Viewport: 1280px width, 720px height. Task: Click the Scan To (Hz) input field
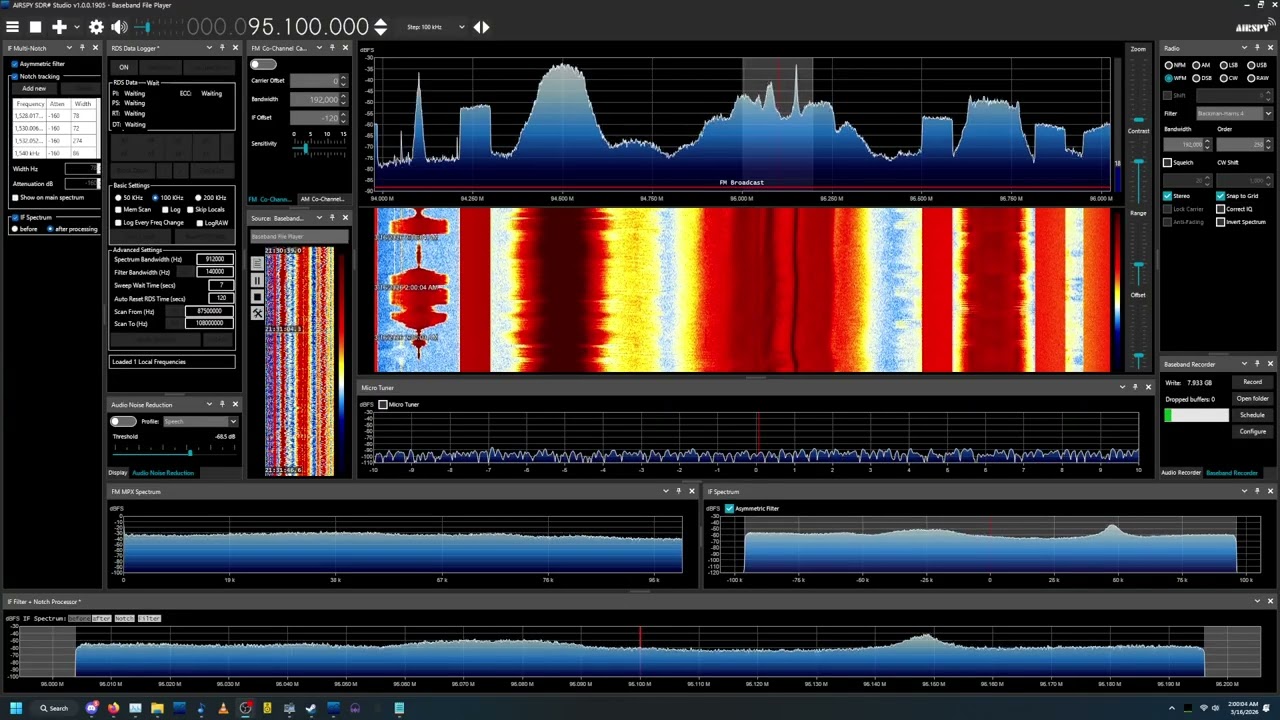coord(209,323)
